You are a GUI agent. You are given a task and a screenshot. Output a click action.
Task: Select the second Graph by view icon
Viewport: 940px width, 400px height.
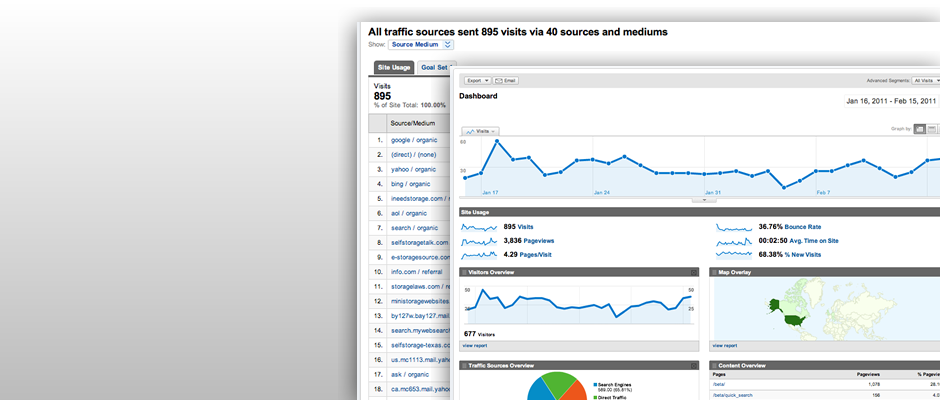click(932, 129)
